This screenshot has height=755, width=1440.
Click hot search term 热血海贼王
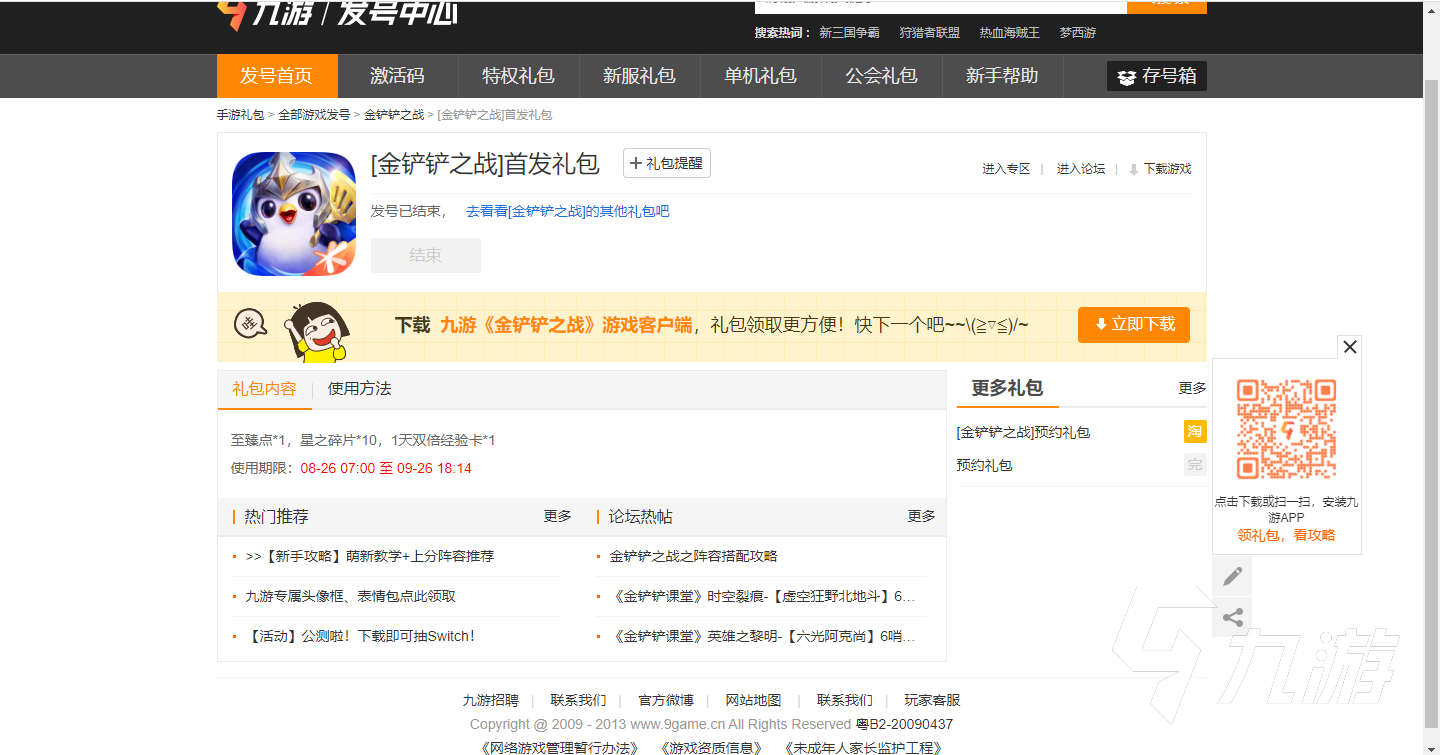tap(1009, 33)
